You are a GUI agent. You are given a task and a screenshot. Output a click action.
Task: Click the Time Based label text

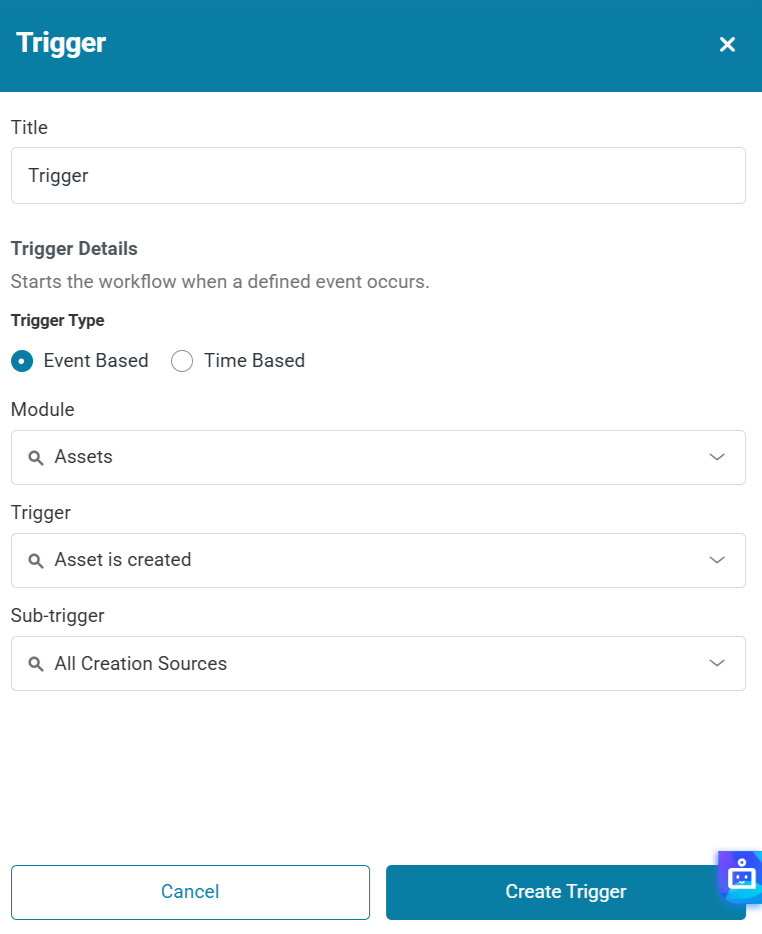coord(254,361)
